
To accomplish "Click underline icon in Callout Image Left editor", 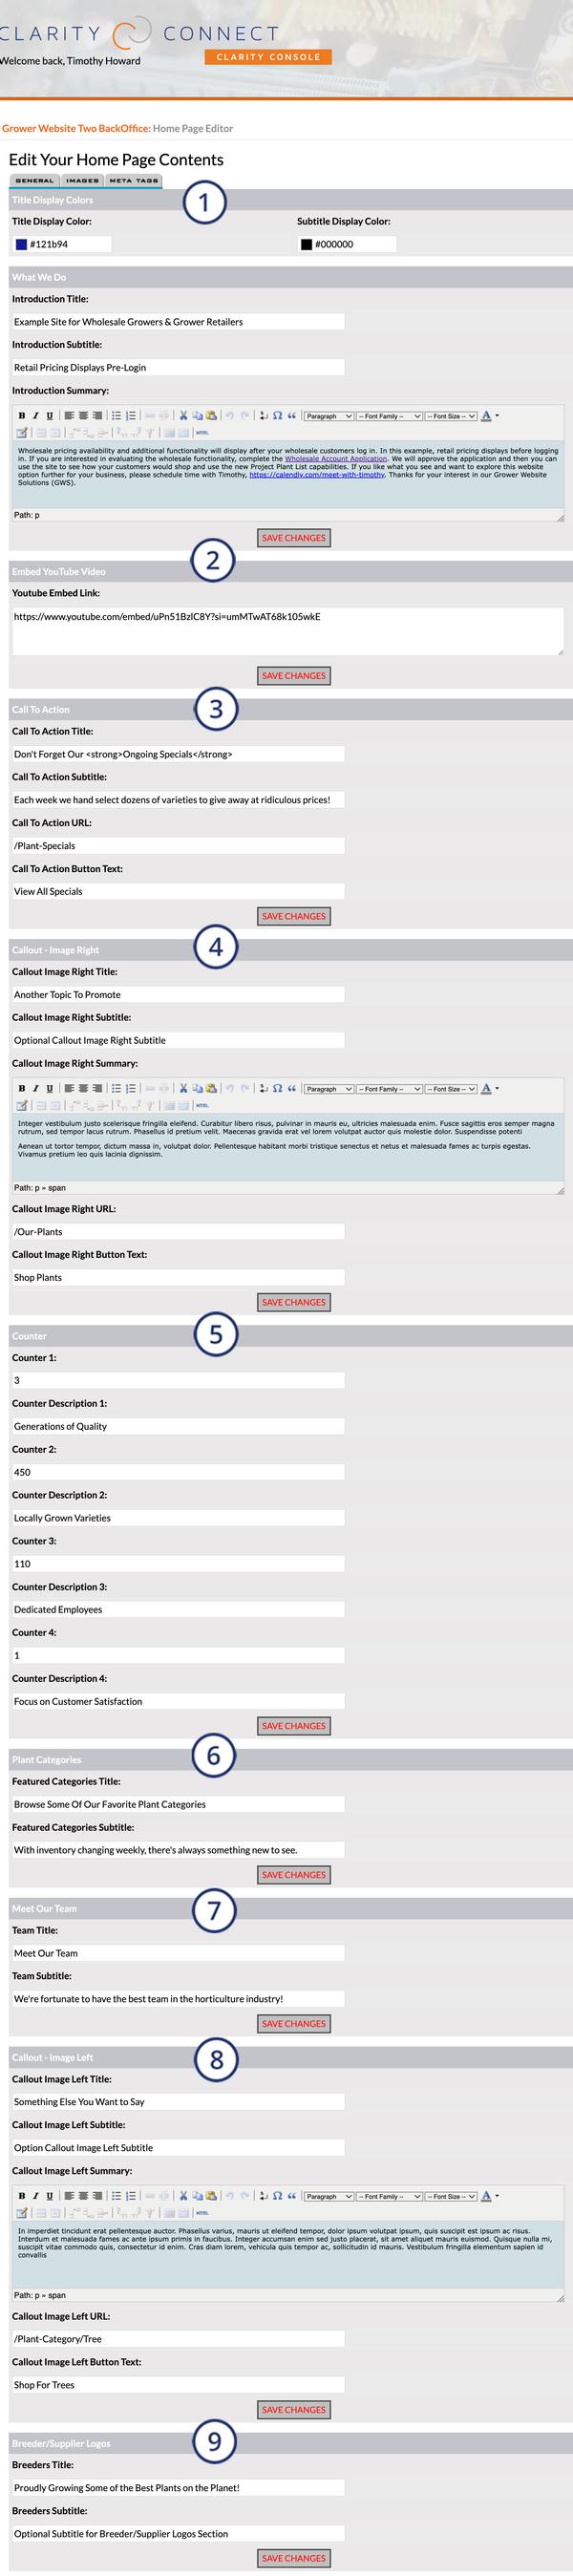I will (50, 2195).
